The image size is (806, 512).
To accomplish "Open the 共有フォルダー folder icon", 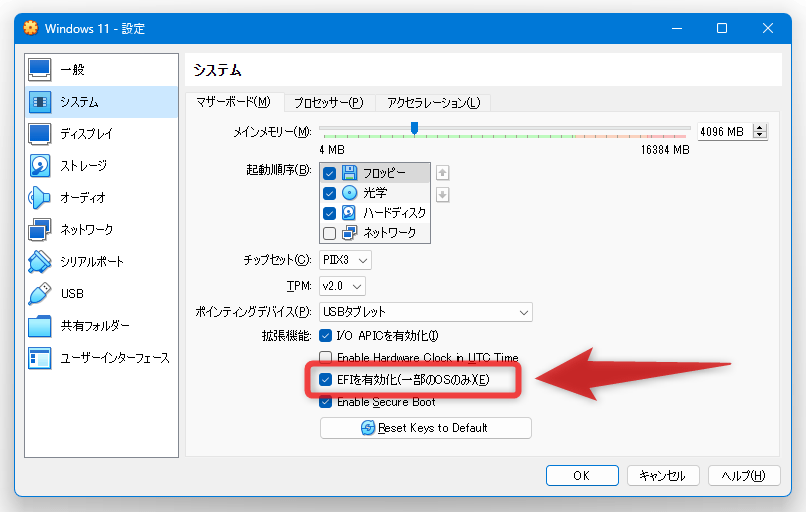I will [40, 326].
